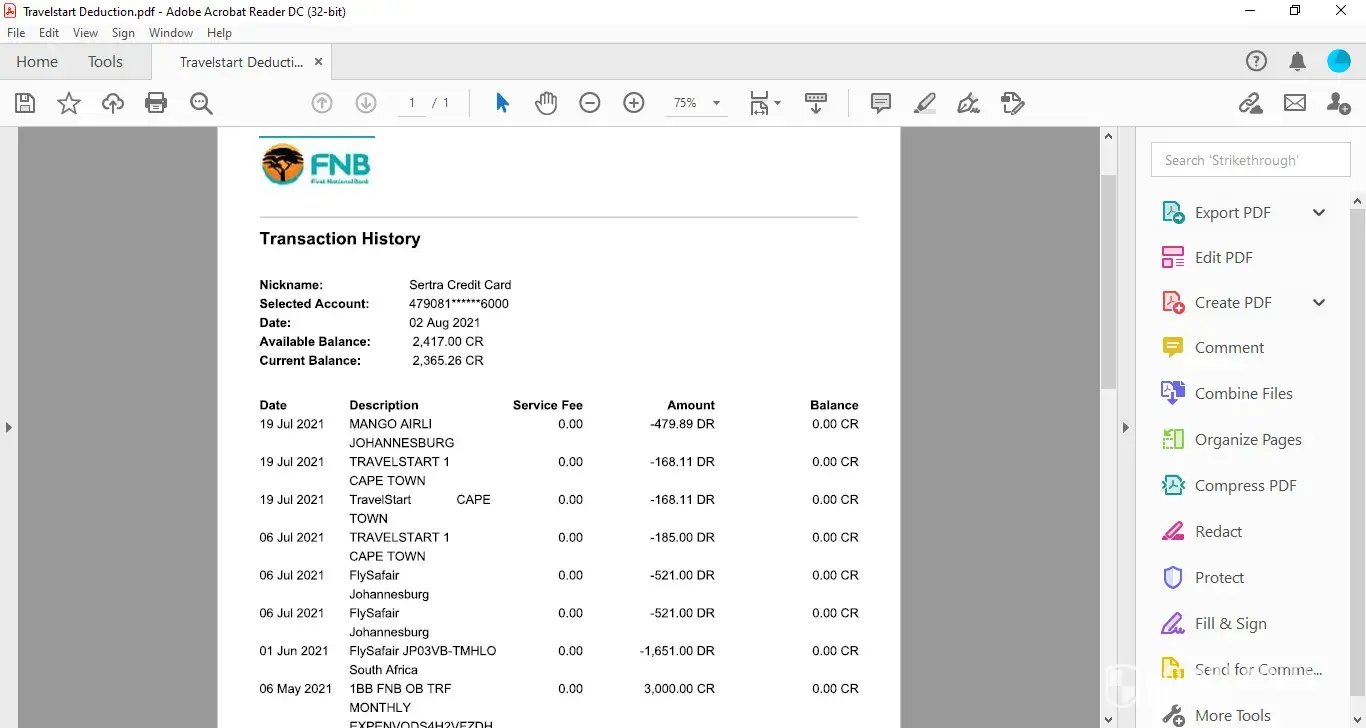Click the Save file icon
This screenshot has width=1366, height=728.
[x=25, y=103]
